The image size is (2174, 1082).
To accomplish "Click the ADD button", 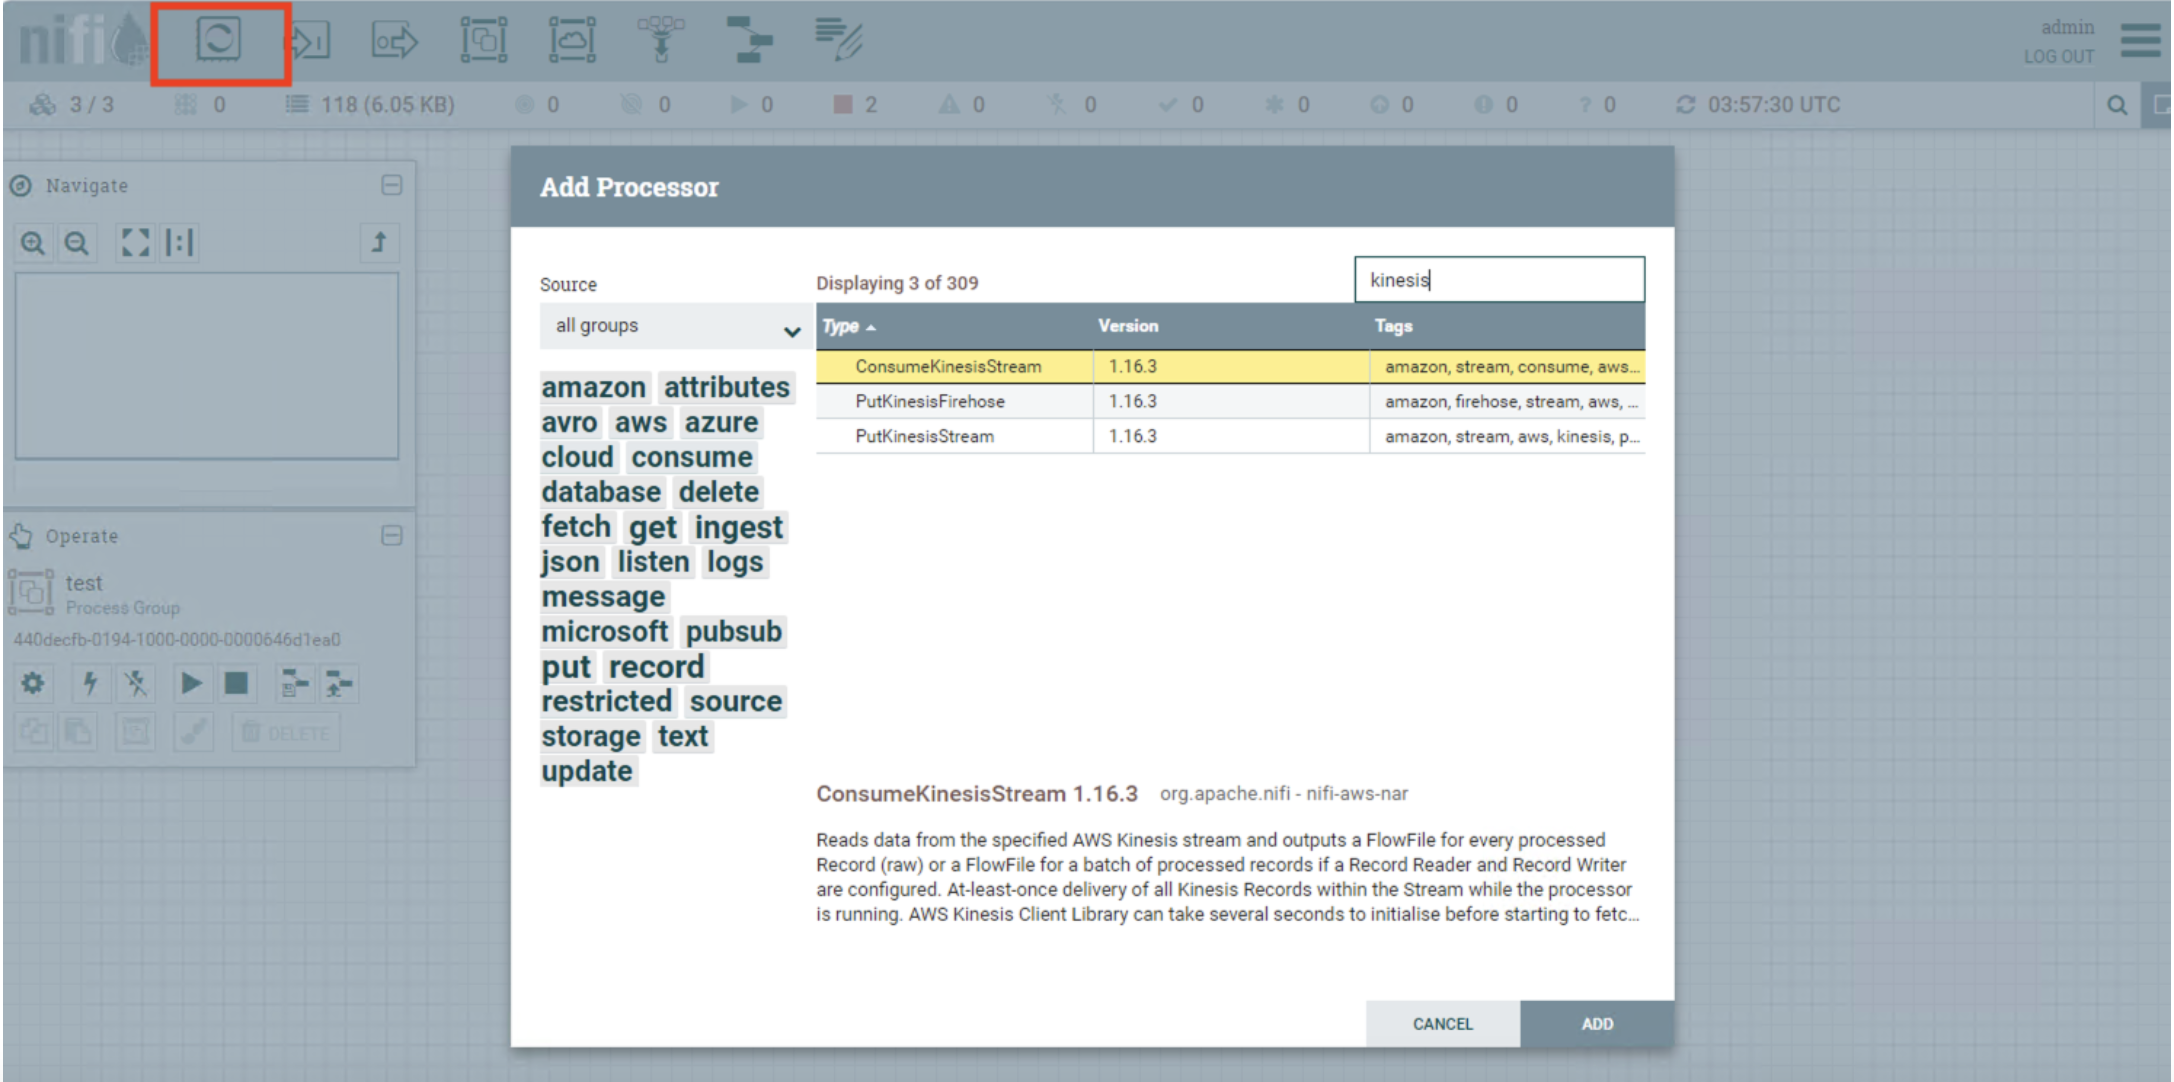I will click(1596, 1024).
